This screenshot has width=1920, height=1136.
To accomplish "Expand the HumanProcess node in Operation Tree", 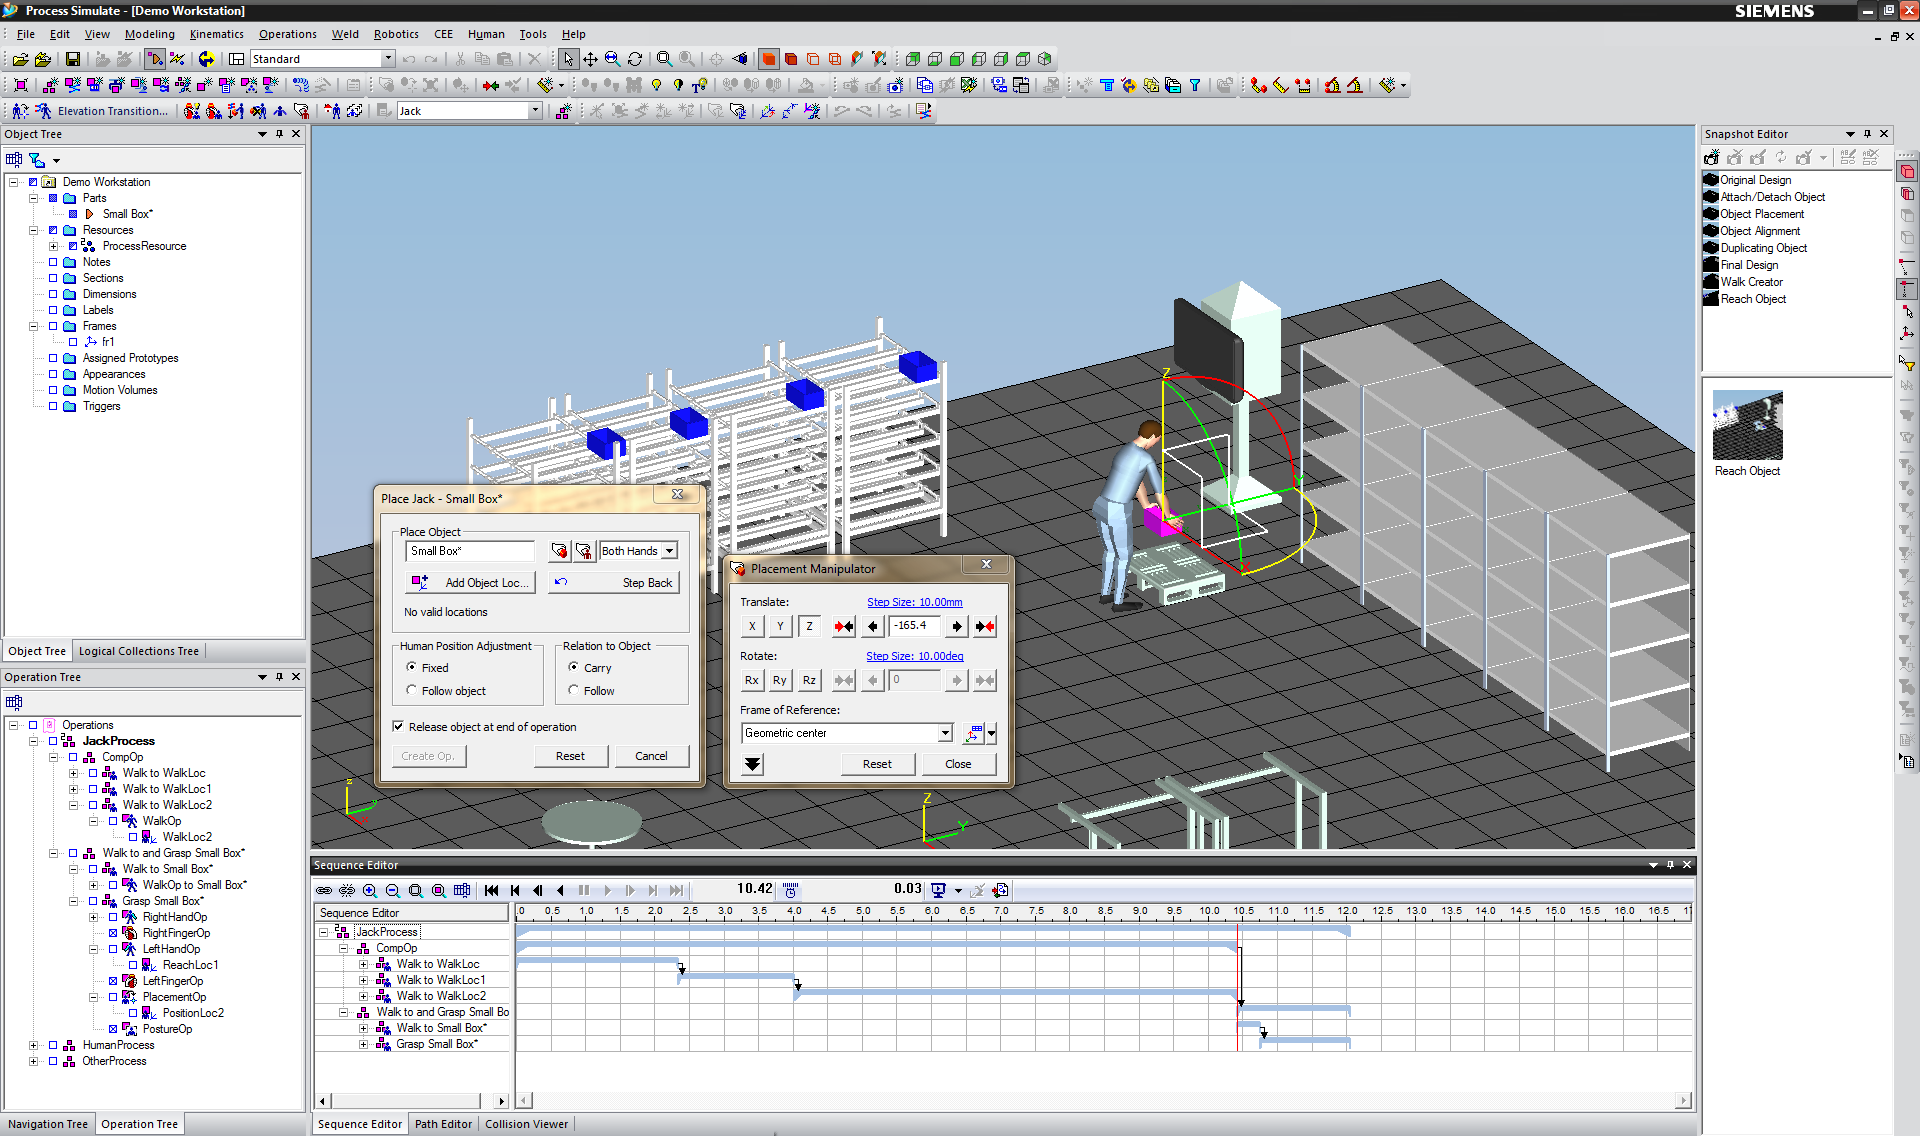I will (33, 1045).
